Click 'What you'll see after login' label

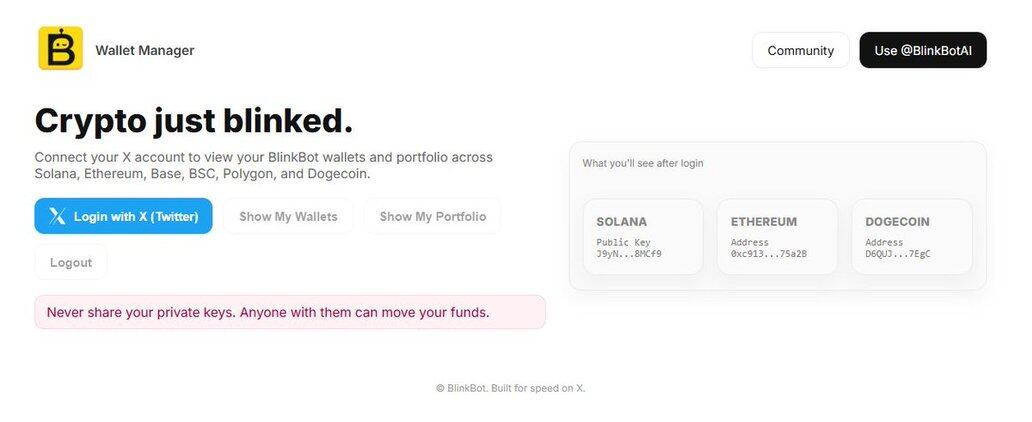pos(642,163)
